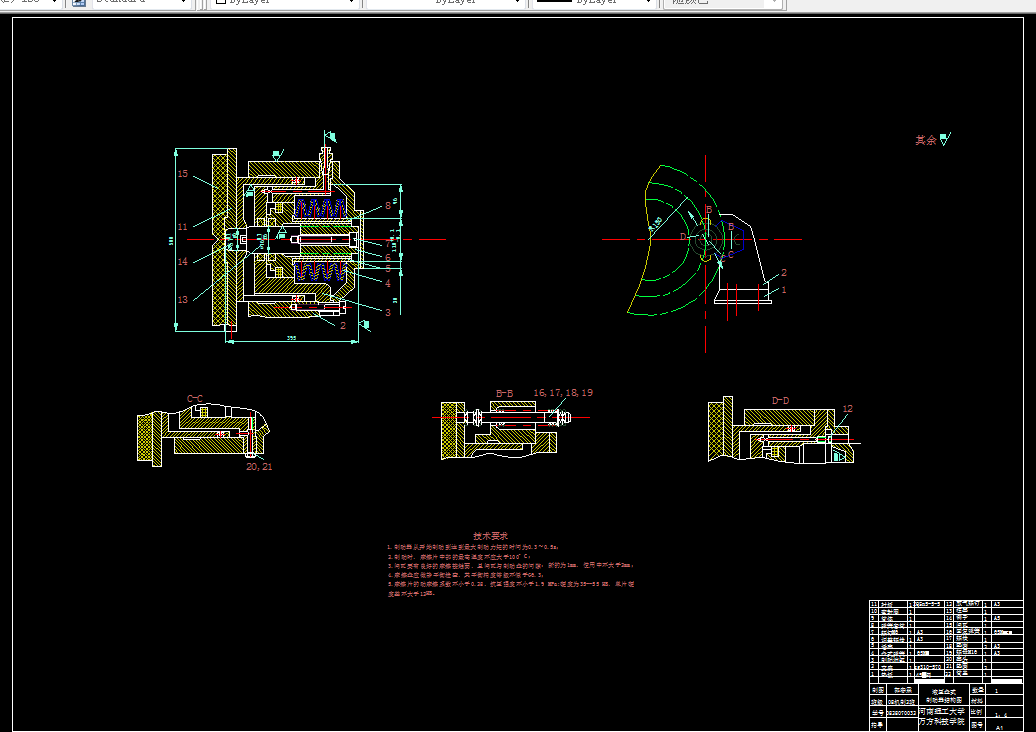Click part label 2 below main section view
1036x732 pixels.
pyautogui.click(x=343, y=325)
